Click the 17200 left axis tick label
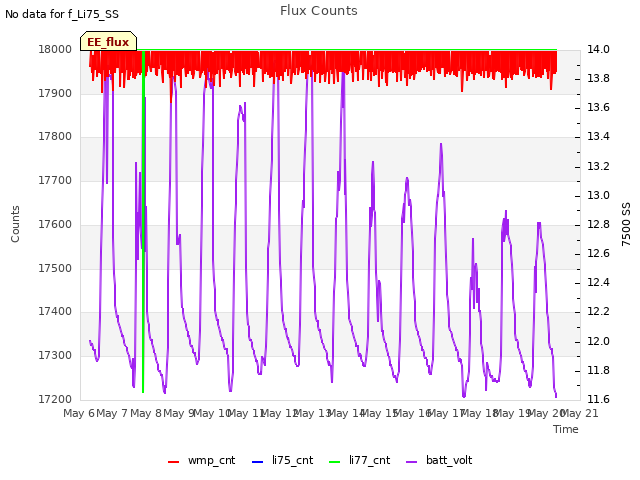Viewport: 640px width, 480px height. [55, 399]
